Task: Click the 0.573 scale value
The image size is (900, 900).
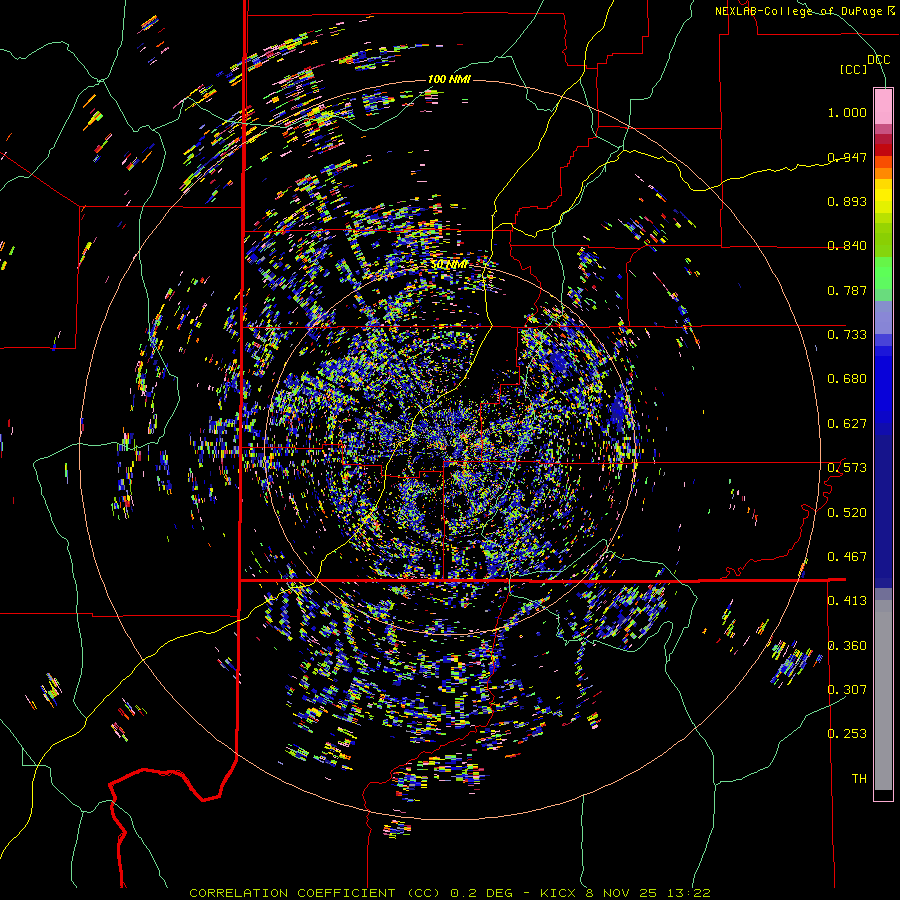Action: click(847, 467)
